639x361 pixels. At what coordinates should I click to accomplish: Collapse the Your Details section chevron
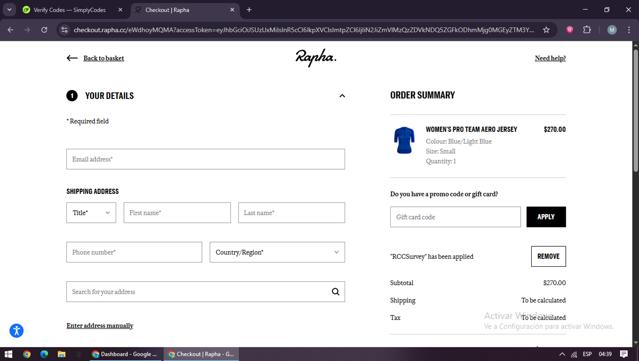(342, 96)
